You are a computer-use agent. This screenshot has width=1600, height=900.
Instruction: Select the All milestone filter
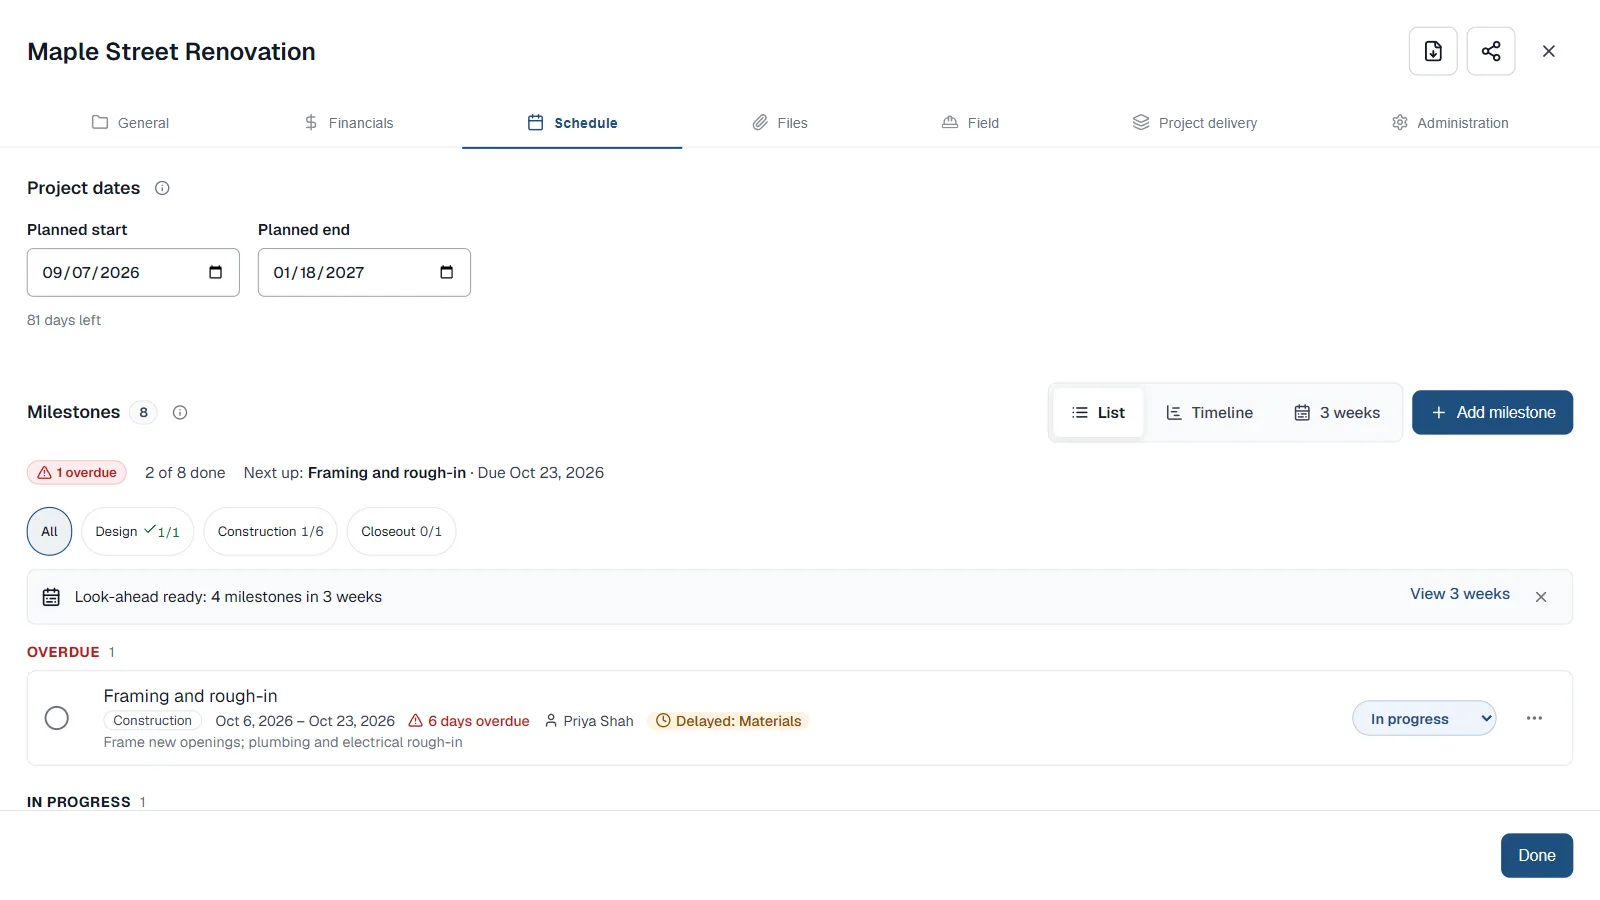[49, 531]
